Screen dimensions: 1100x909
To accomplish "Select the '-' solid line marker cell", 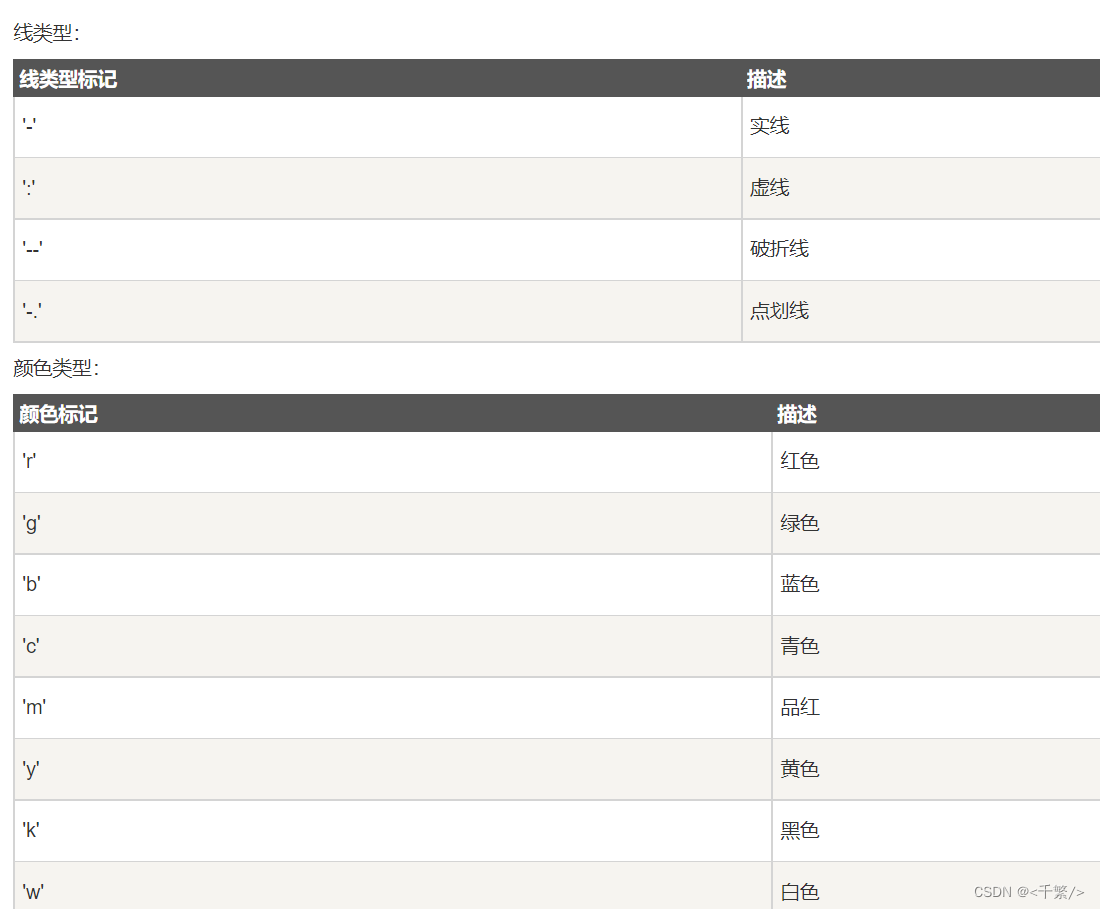I will pos(377,127).
